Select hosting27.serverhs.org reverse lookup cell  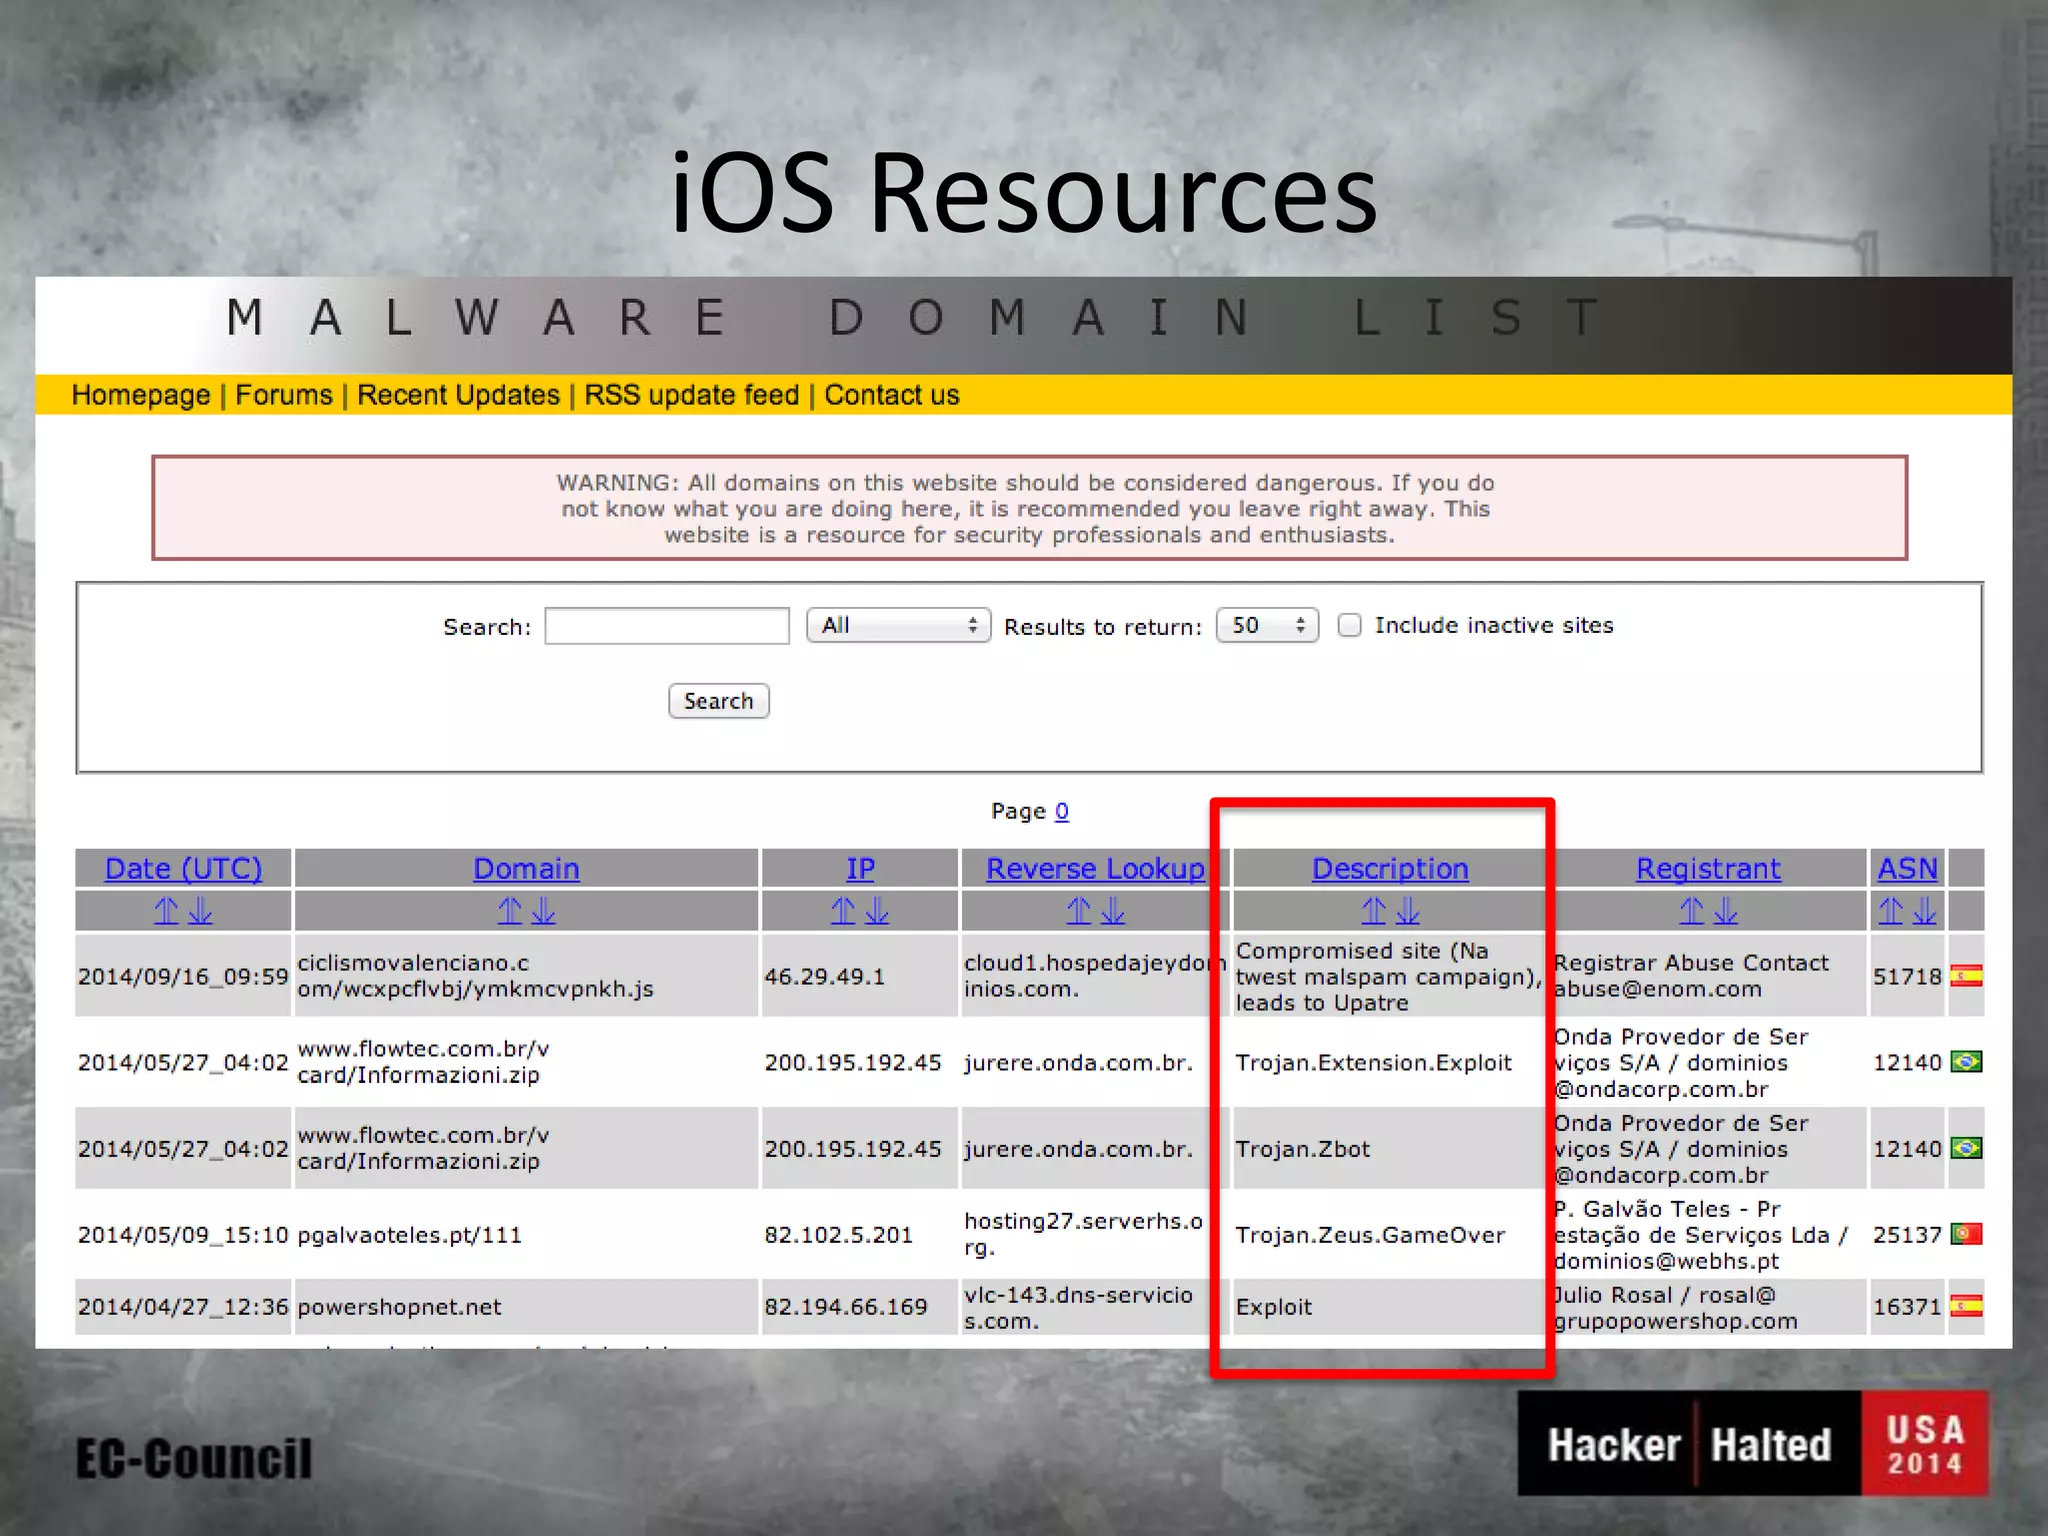(1095, 1234)
